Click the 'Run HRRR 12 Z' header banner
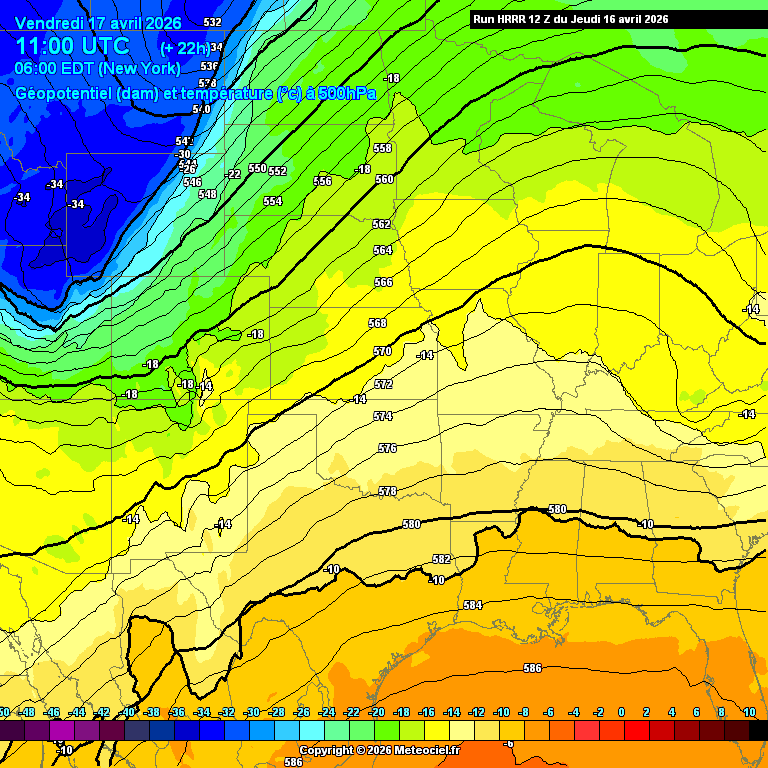The height and width of the screenshot is (768, 768). point(570,19)
